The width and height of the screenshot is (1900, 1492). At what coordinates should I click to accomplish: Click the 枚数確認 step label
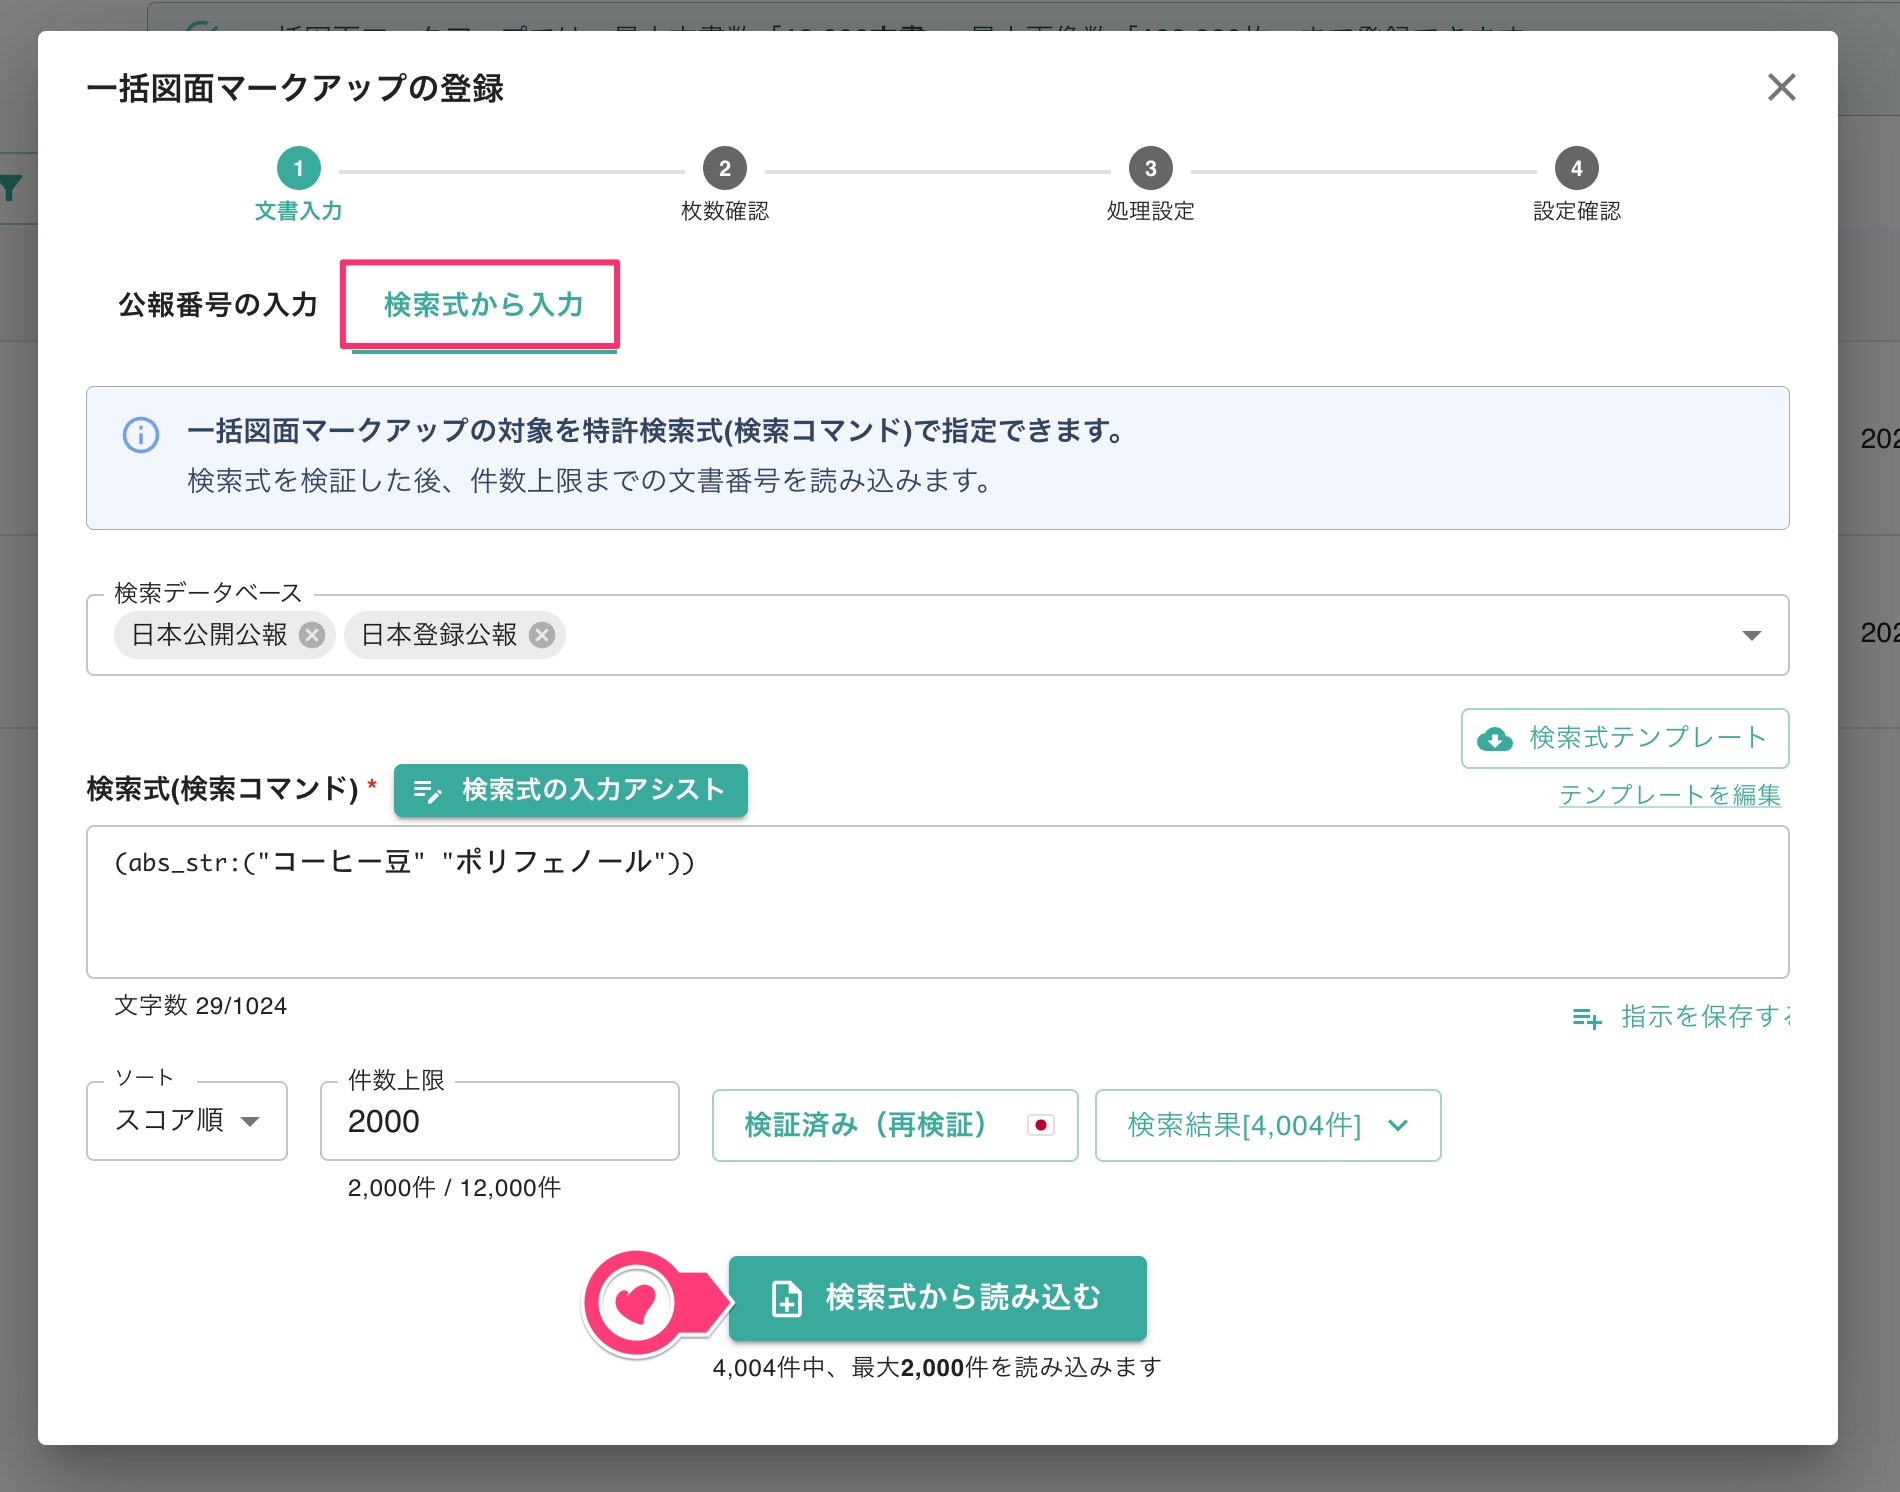click(725, 211)
